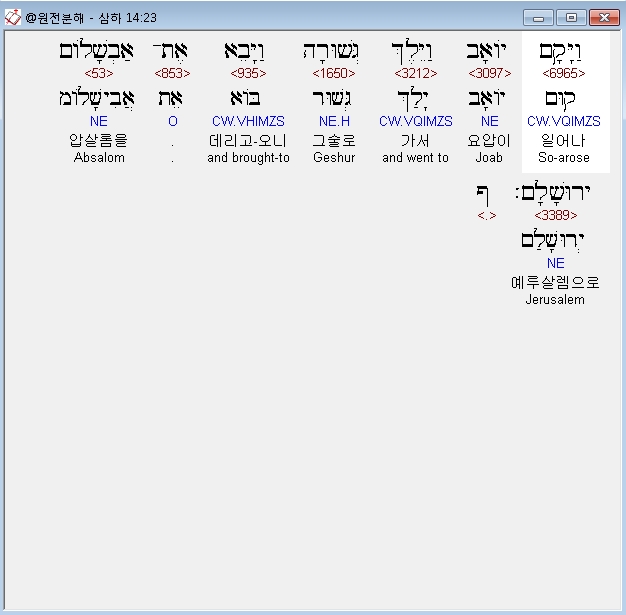Screen dimensions: 626x615
Task: Click English gloss Joab
Action: 489,157
